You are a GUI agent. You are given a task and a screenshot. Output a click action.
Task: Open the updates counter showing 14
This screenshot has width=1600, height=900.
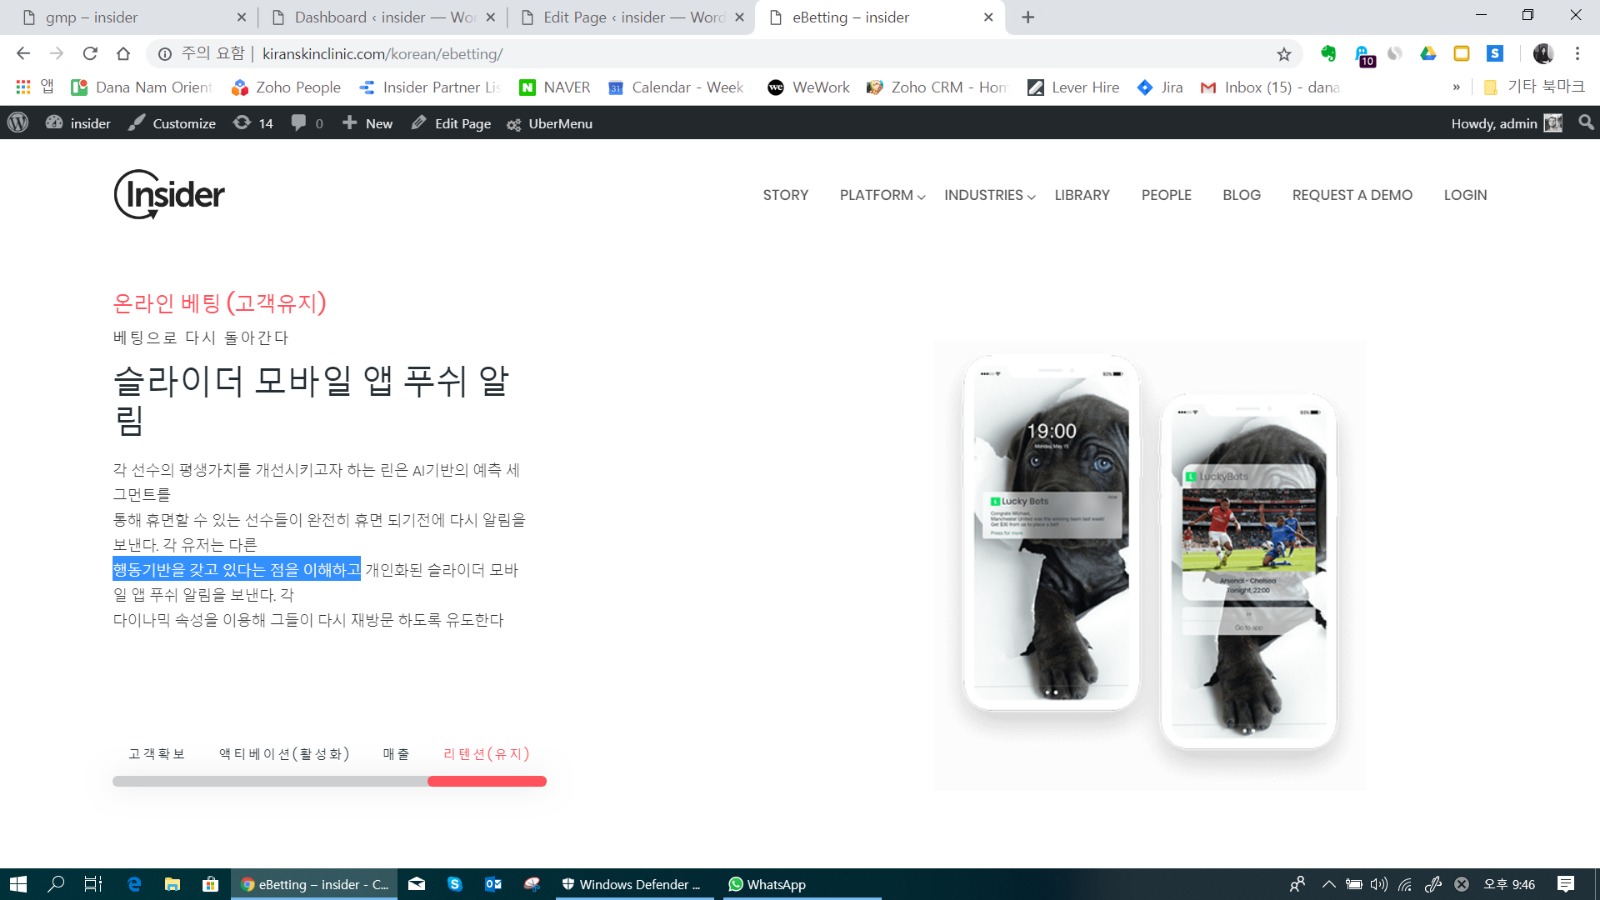[253, 123]
